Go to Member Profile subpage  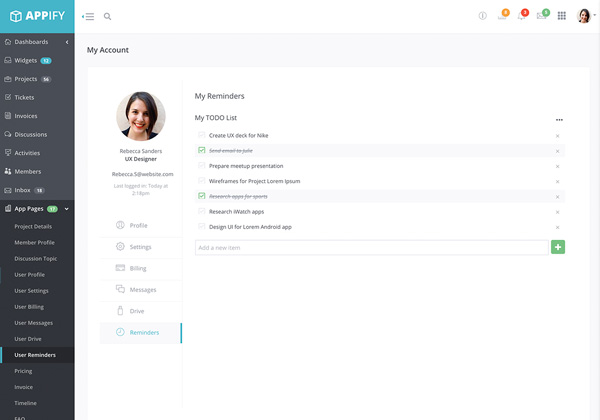[x=34, y=243]
